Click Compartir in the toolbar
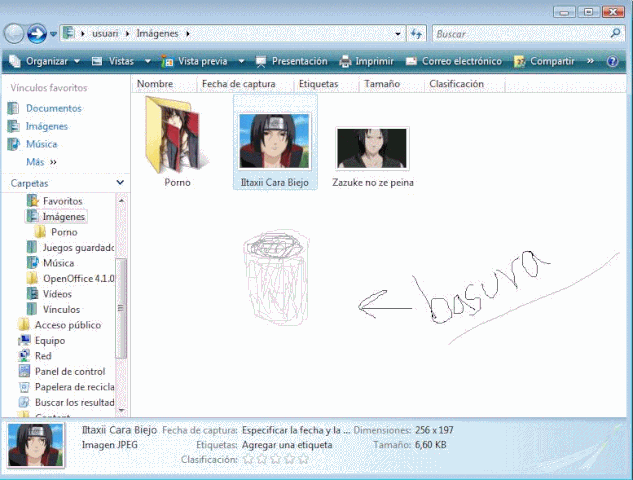Viewport: 633px width, 480px height. pos(544,61)
